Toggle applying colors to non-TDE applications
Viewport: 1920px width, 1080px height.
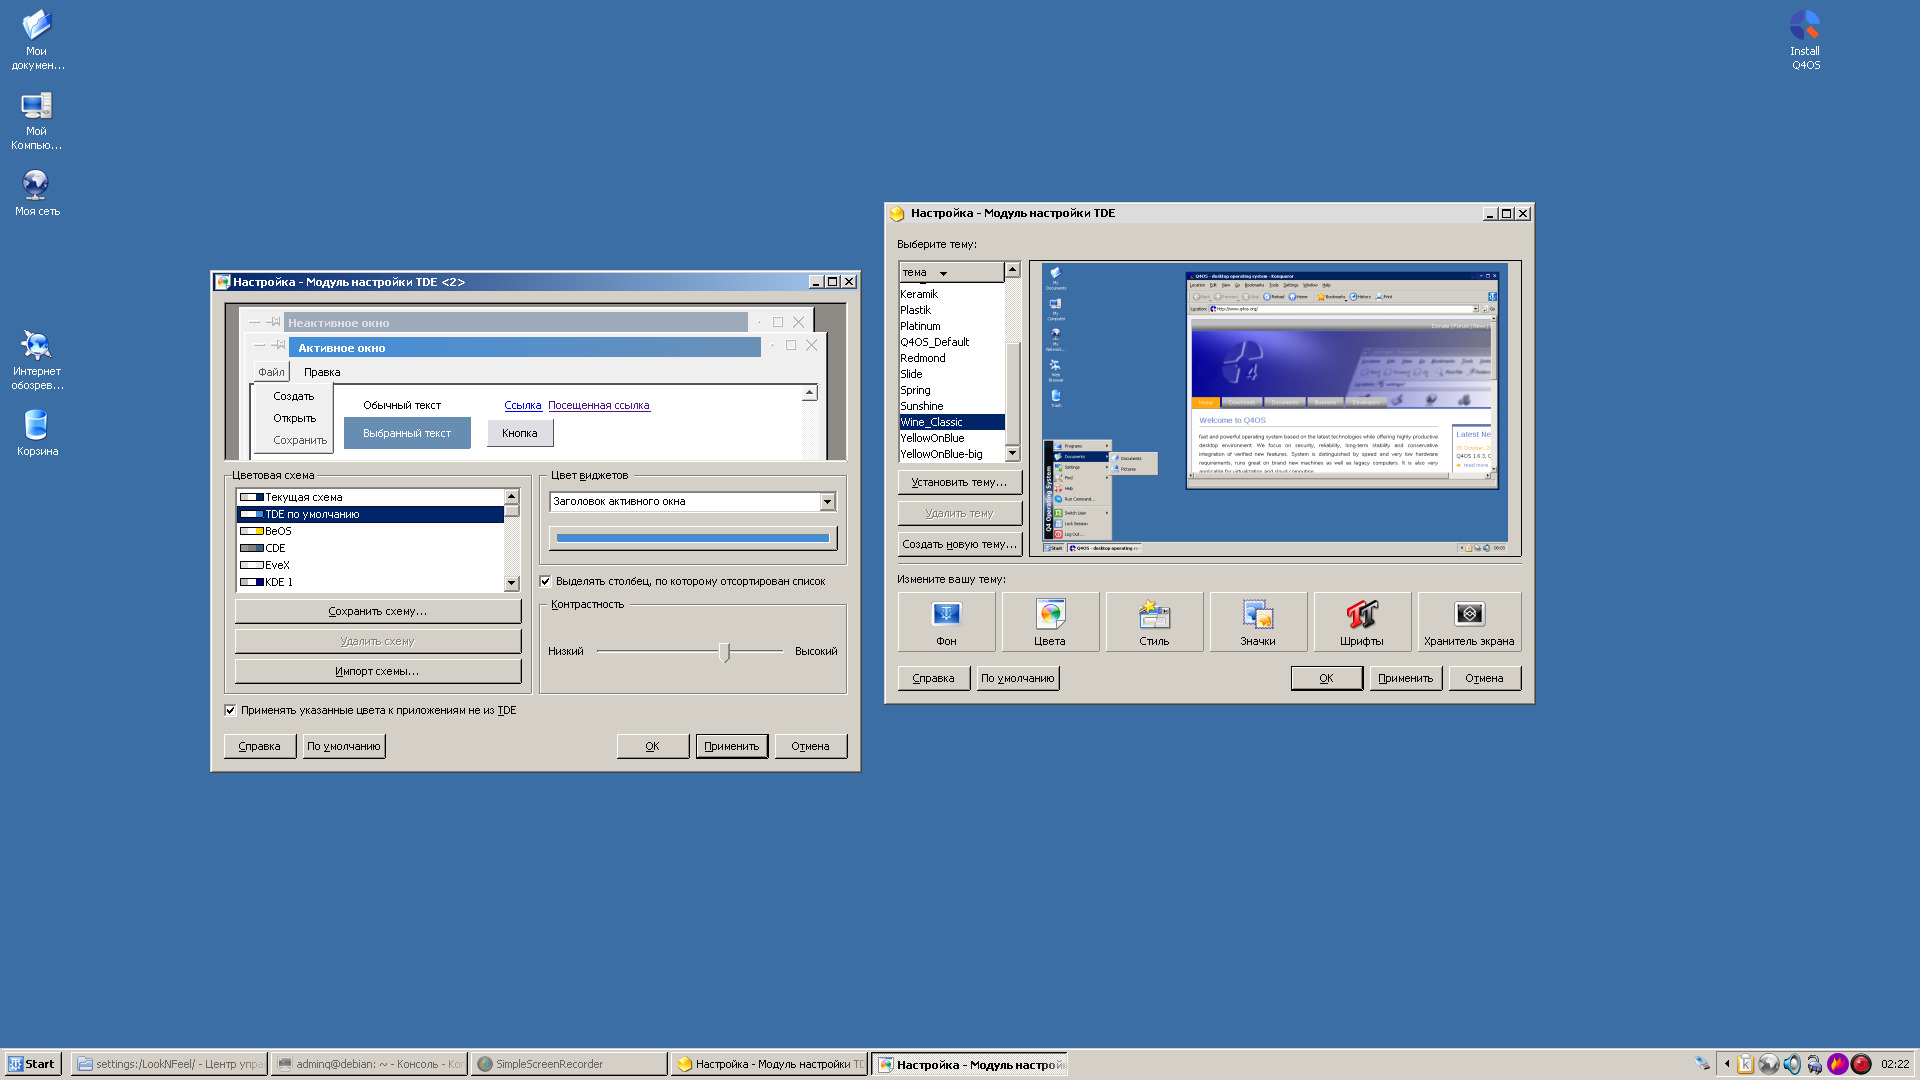click(x=231, y=710)
